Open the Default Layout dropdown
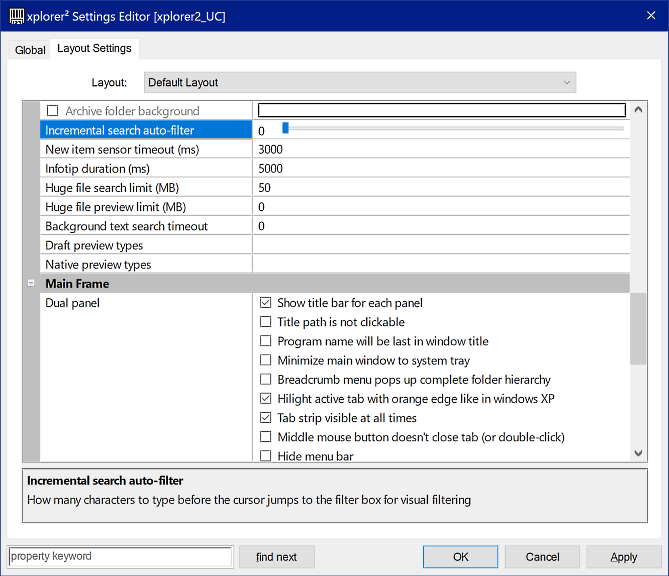The height and width of the screenshot is (576, 669). [360, 82]
